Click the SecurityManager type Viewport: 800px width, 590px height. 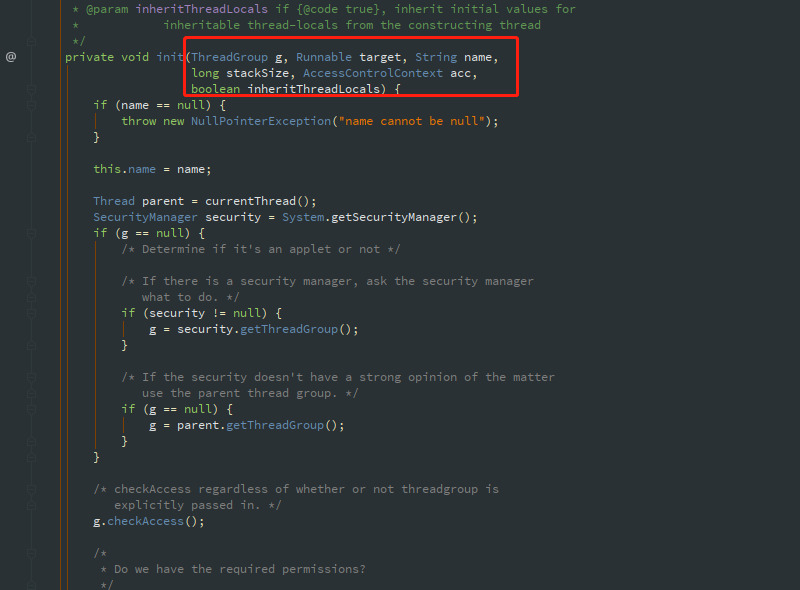[x=145, y=217]
